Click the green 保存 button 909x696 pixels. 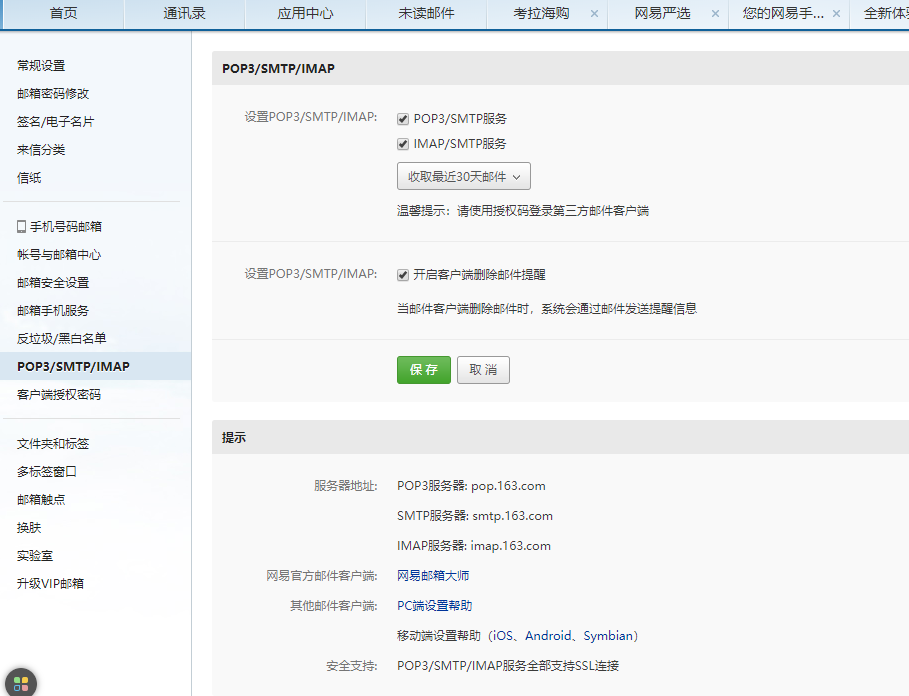pos(424,370)
